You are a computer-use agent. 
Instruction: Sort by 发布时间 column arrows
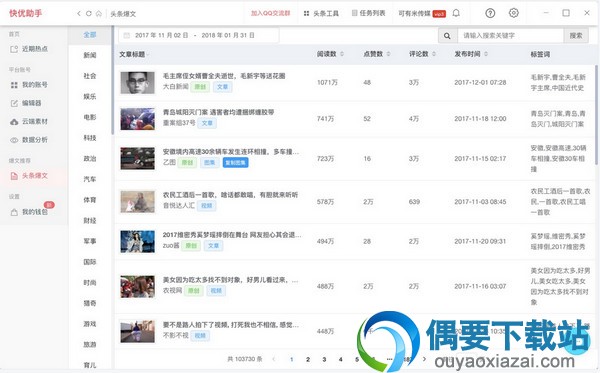pyautogui.click(x=486, y=54)
